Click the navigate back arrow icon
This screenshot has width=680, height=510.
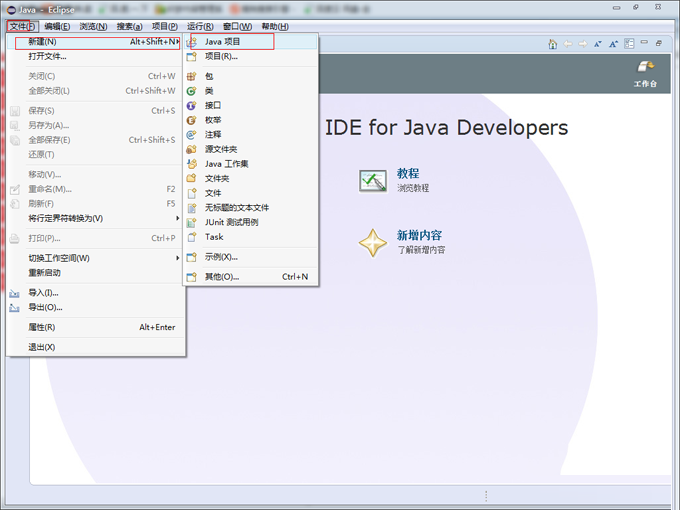[x=568, y=44]
